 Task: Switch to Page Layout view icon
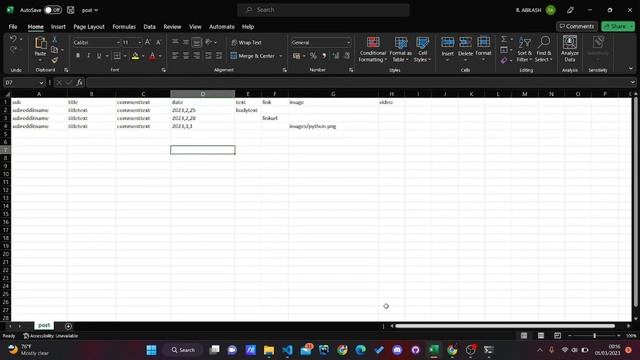coord(541,336)
